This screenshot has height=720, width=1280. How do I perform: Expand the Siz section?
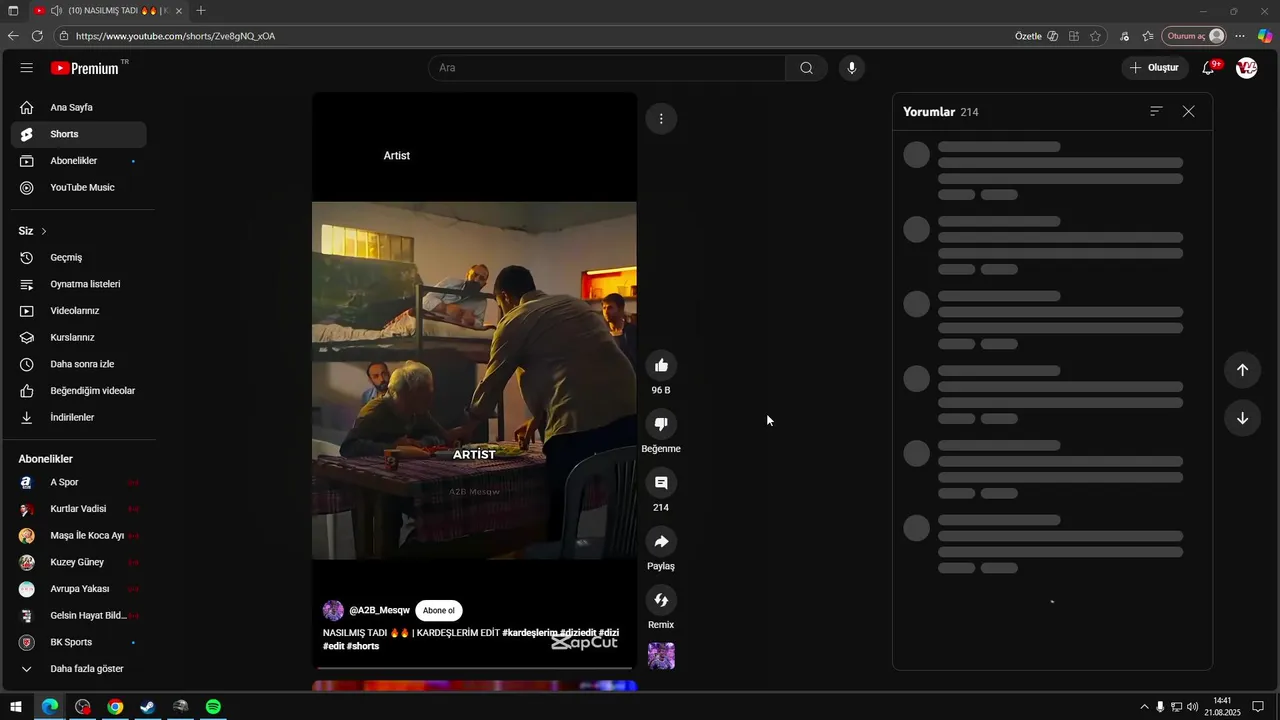[x=33, y=231]
